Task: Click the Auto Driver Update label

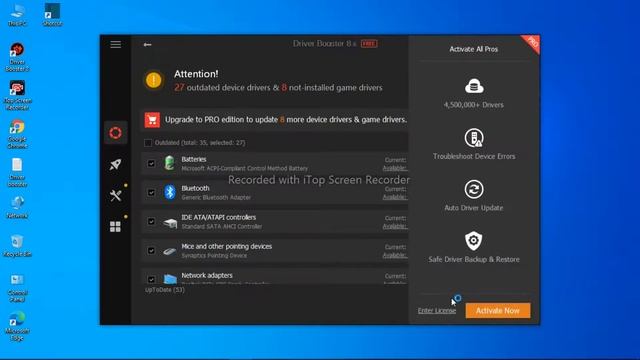Action: tap(473, 208)
